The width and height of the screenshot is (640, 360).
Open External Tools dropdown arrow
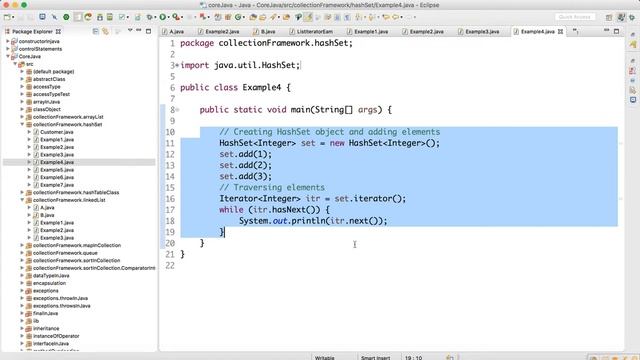[181, 17]
